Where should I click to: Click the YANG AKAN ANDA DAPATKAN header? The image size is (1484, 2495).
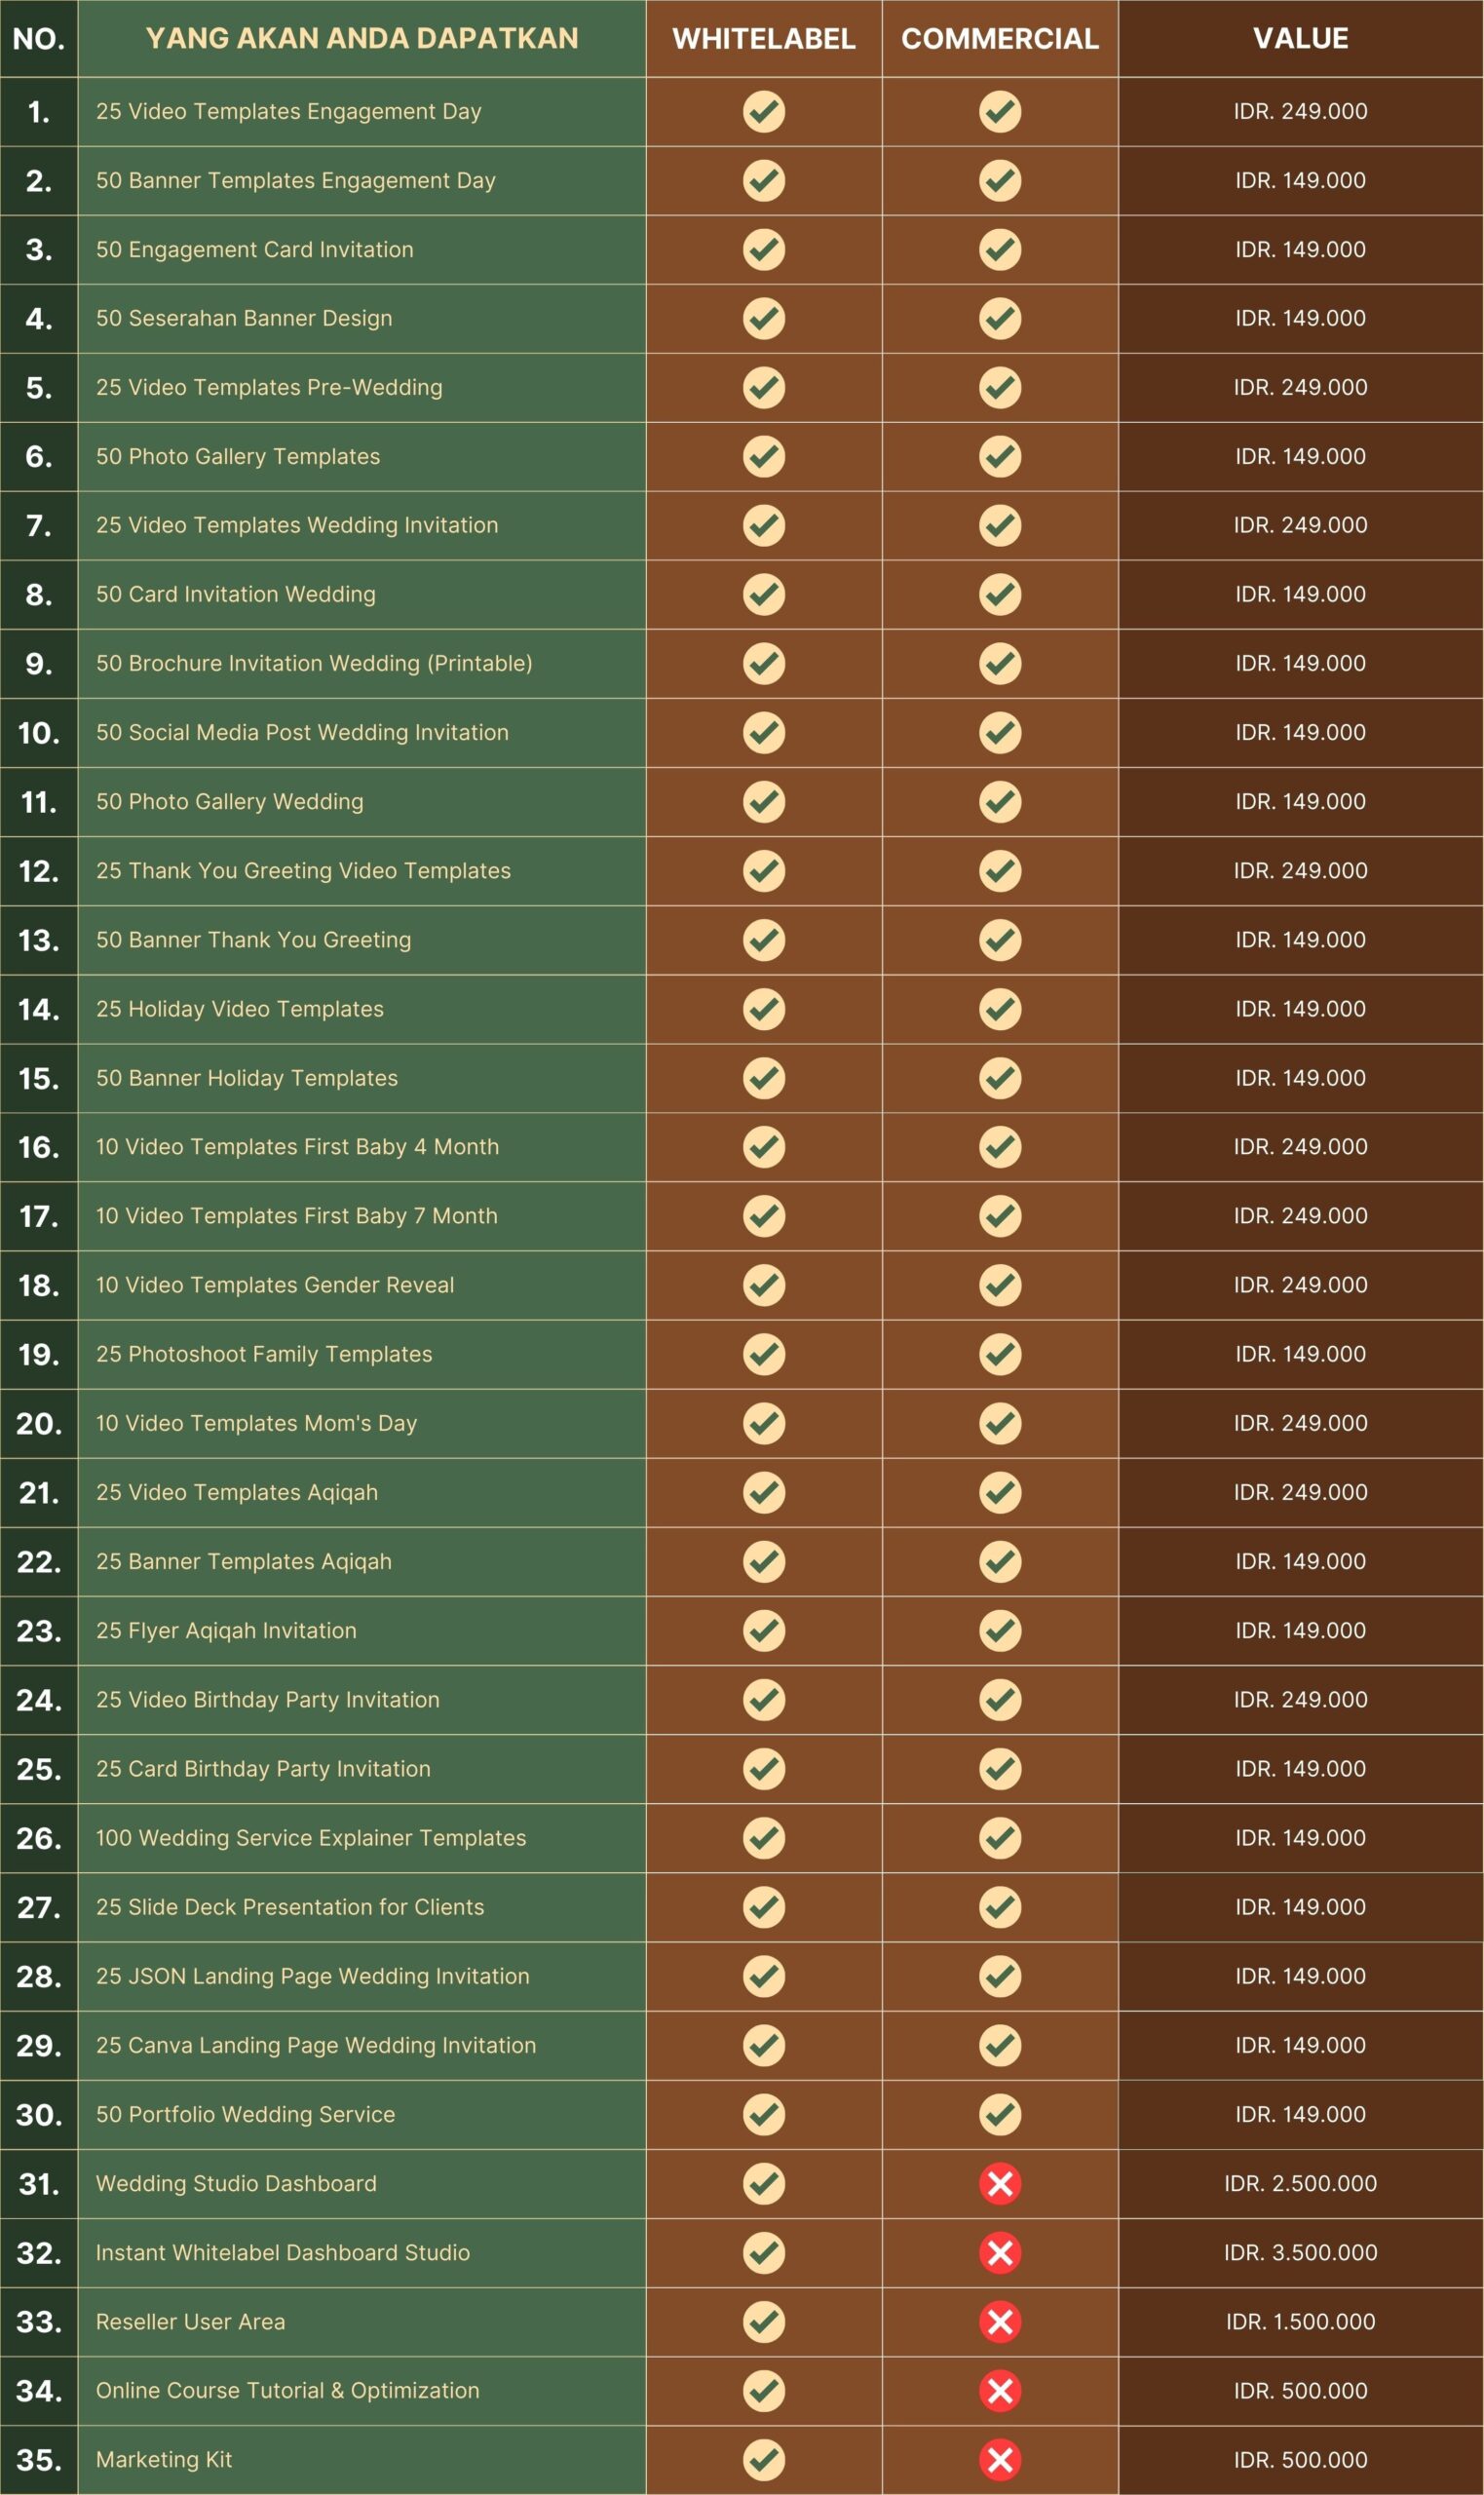click(362, 39)
